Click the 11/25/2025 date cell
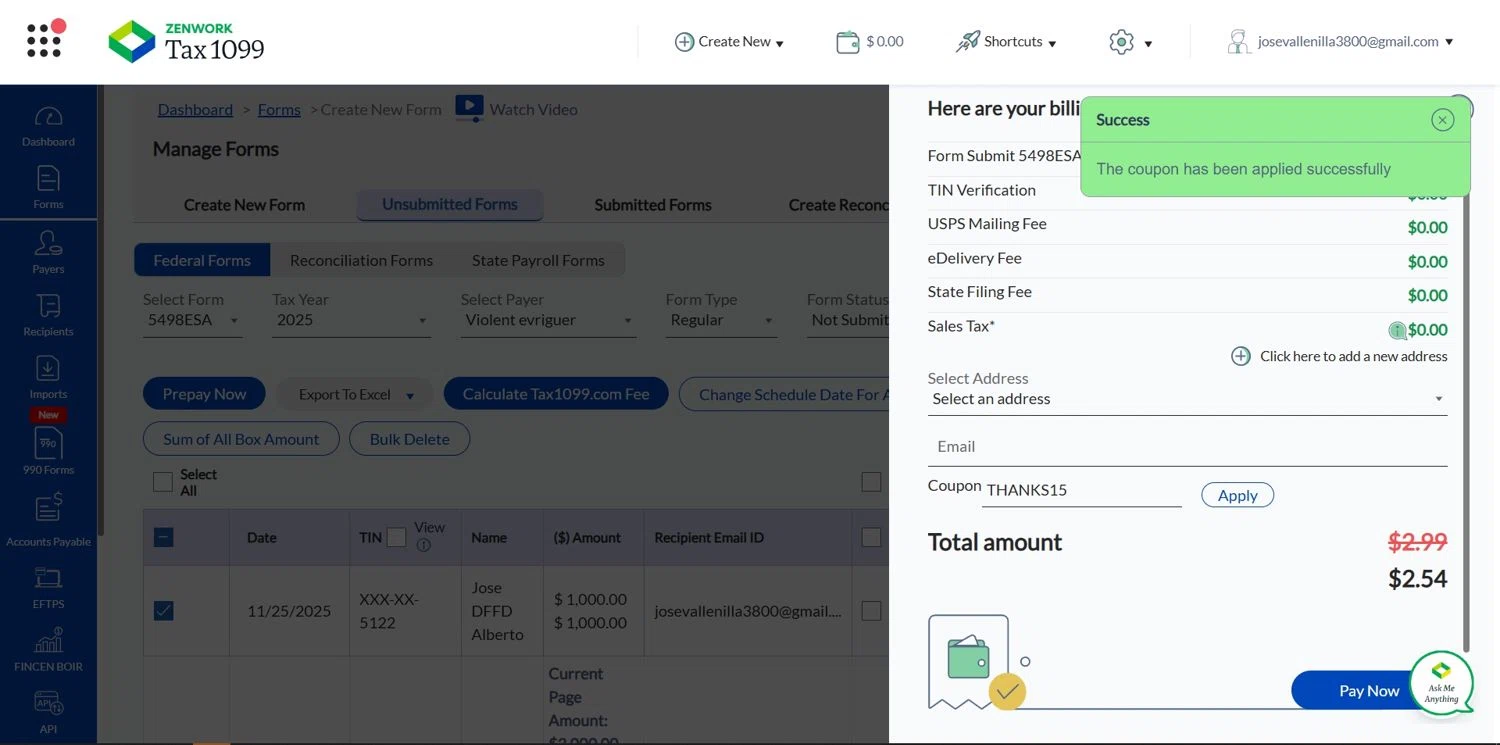 (x=289, y=611)
